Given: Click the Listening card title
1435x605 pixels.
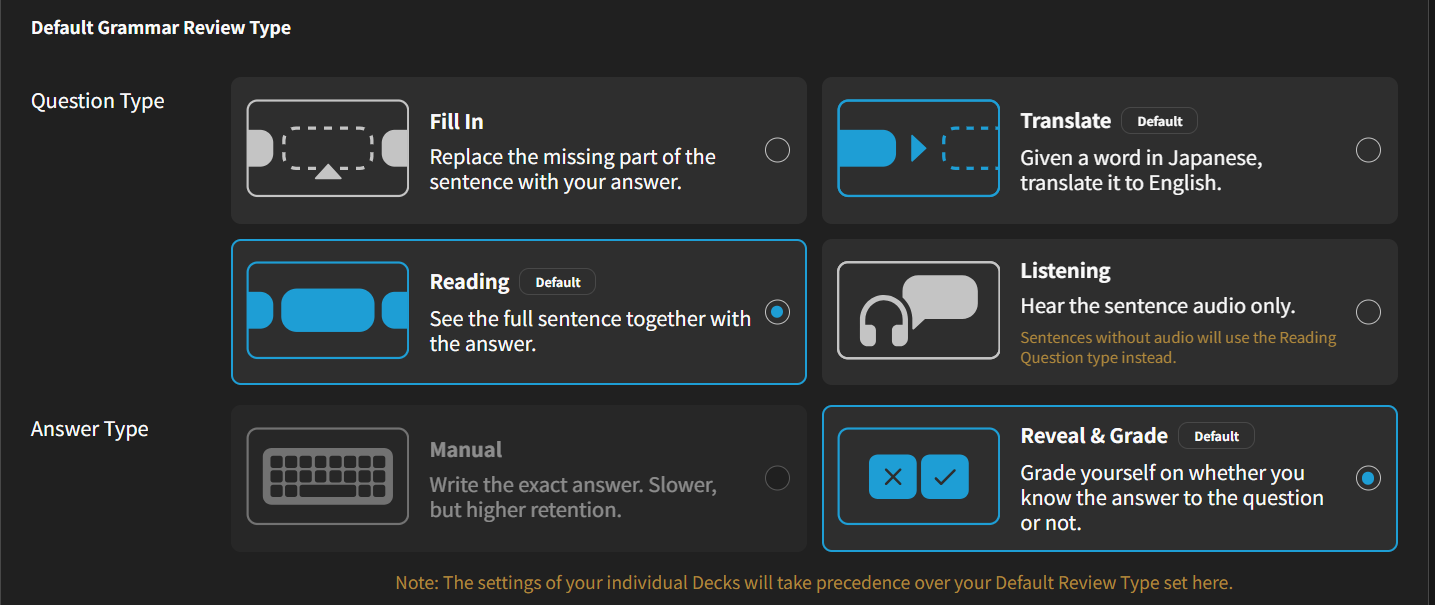Looking at the screenshot, I should tap(1065, 271).
